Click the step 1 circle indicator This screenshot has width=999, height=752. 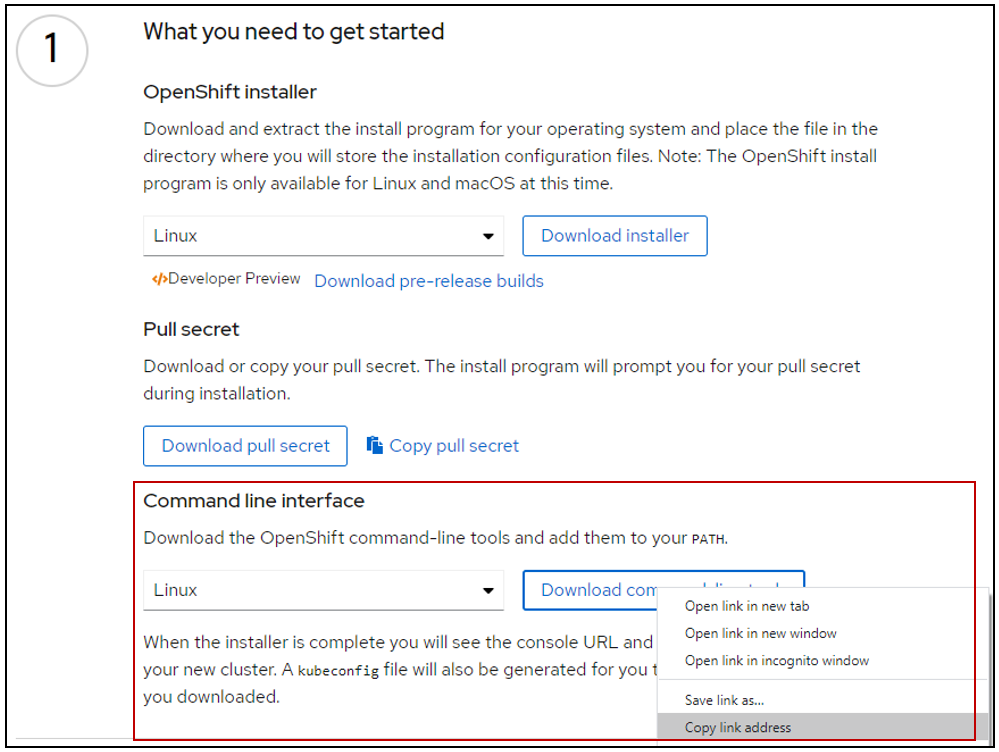coord(52,50)
